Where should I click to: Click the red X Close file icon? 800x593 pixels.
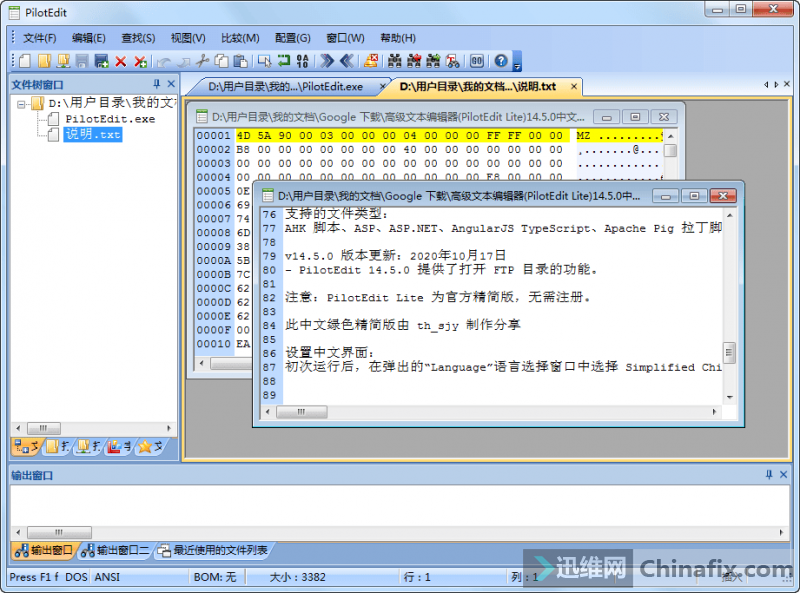[x=120, y=62]
